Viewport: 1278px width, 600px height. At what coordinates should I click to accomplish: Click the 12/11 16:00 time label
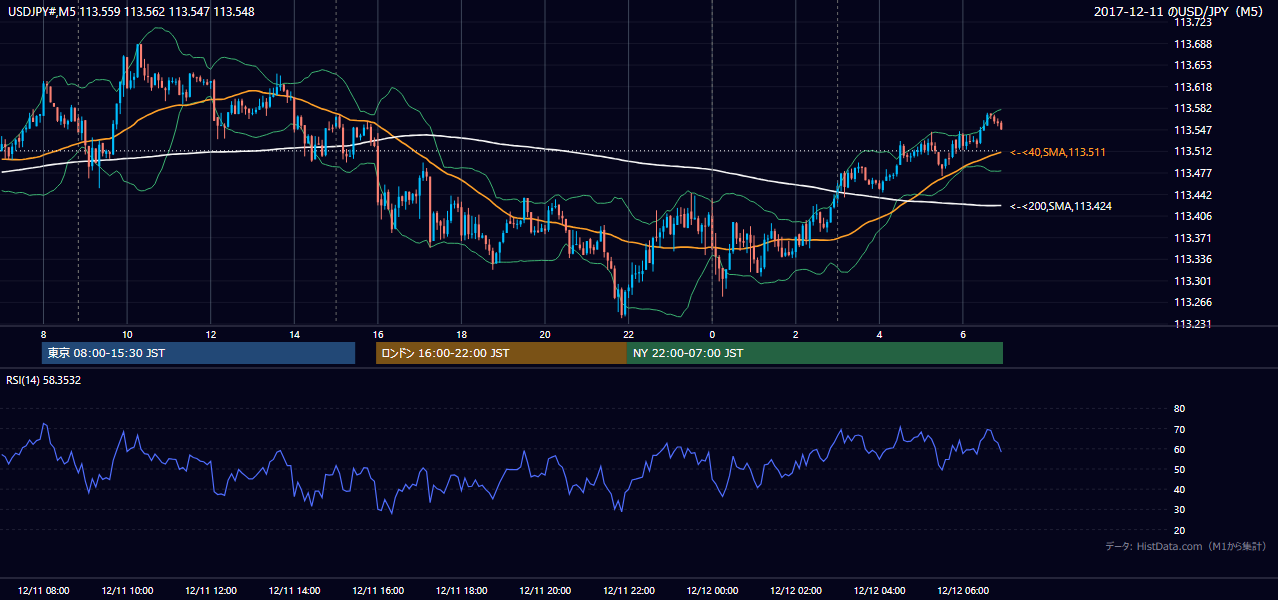coord(377,591)
